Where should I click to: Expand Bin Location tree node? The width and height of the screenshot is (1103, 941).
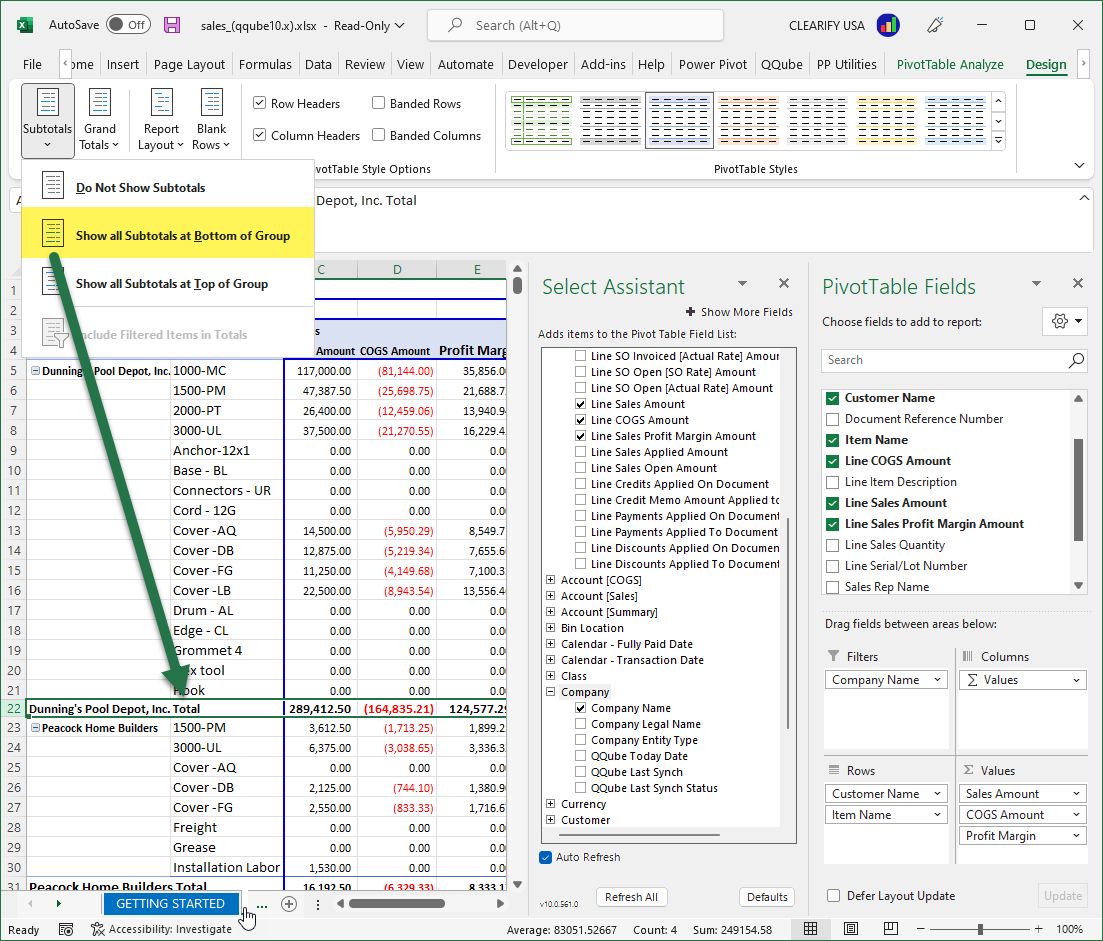pos(551,627)
